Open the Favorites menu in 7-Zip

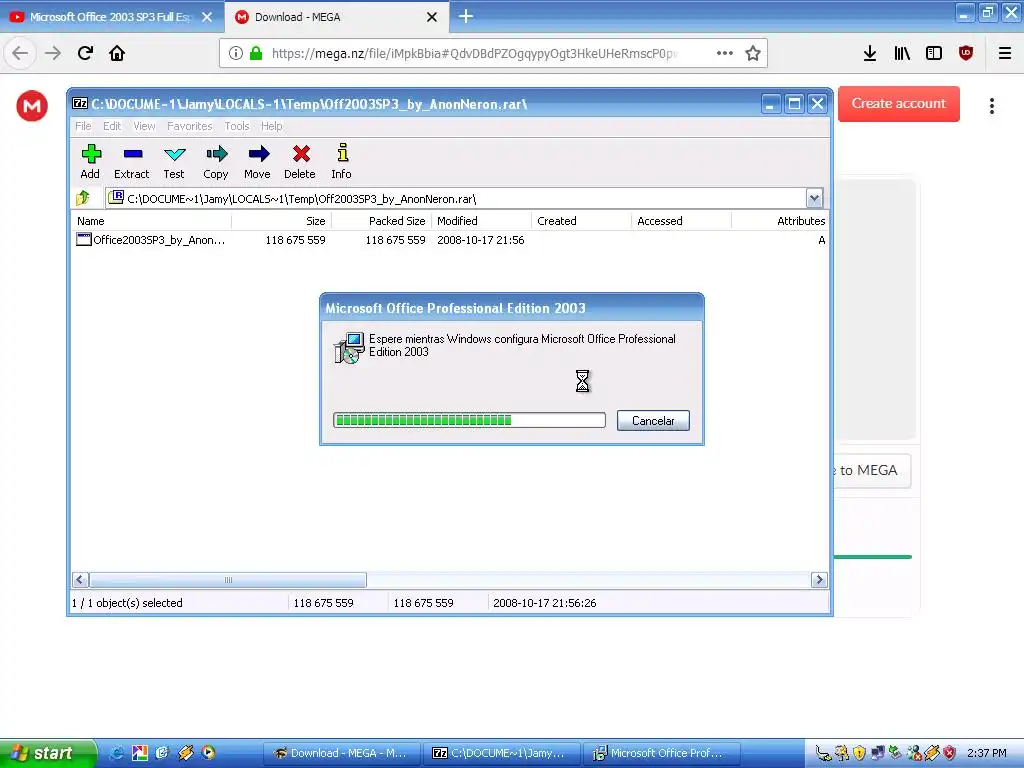[189, 126]
